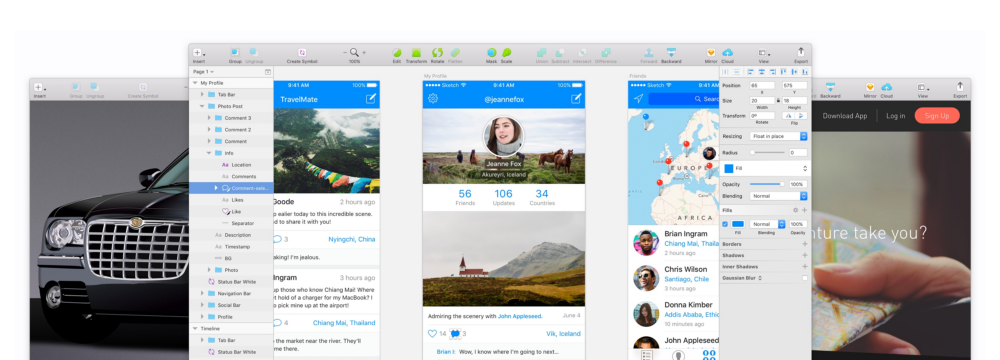1000x360 pixels.
Task: Click the Group toolbar icon in front window
Action: tap(235, 52)
